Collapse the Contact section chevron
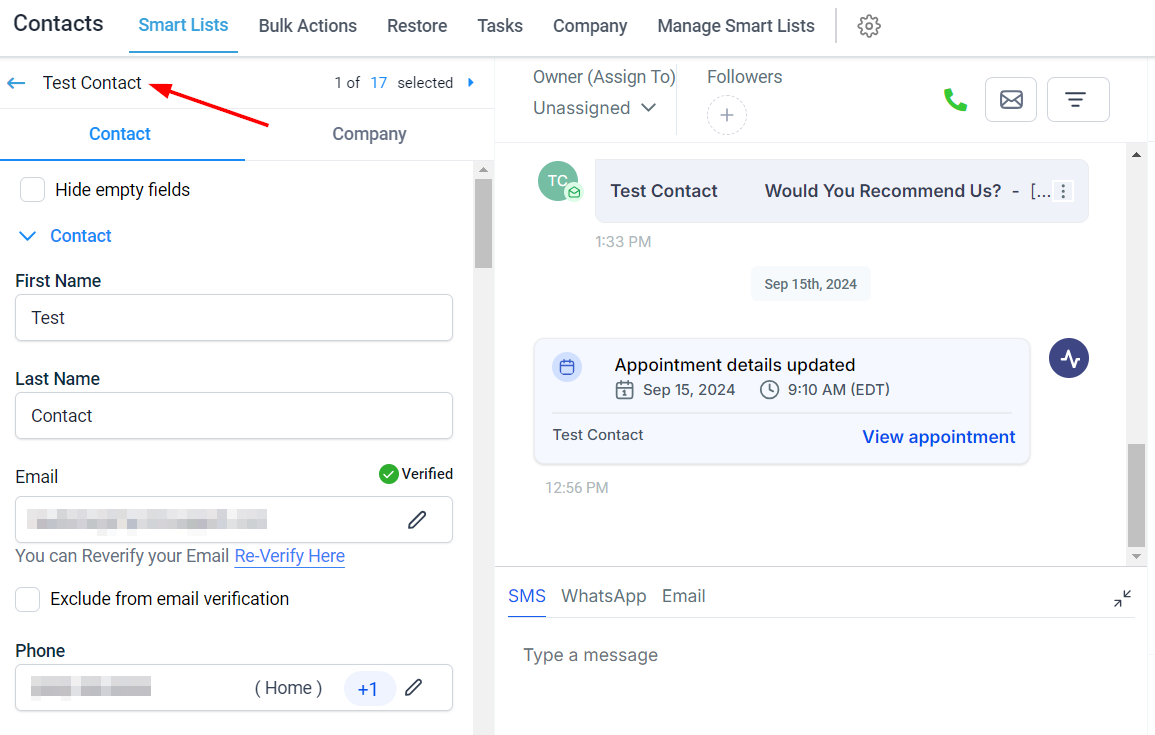Screen dimensions: 1155x735 point(28,236)
